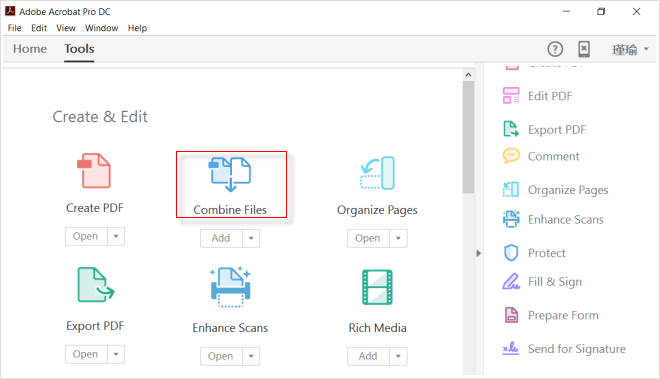Viewport: 660px width, 379px height.
Task: Click the Export PDF icon in right sidebar
Action: [x=511, y=129]
